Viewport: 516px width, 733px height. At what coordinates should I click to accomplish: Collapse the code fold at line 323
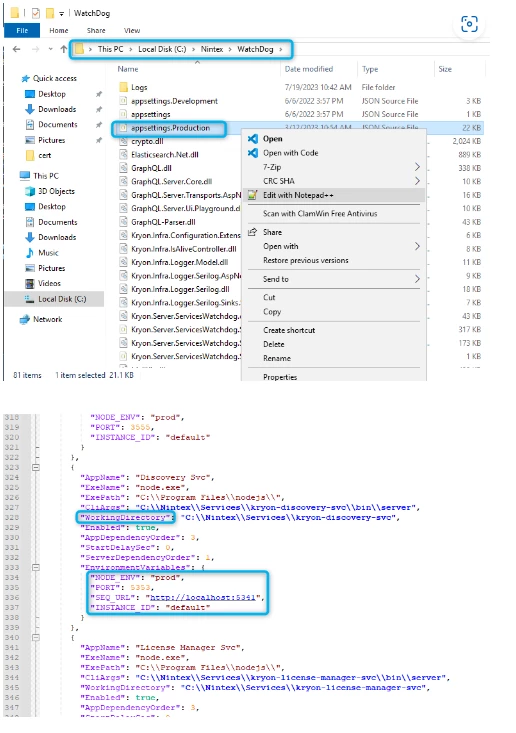pyautogui.click(x=36, y=467)
